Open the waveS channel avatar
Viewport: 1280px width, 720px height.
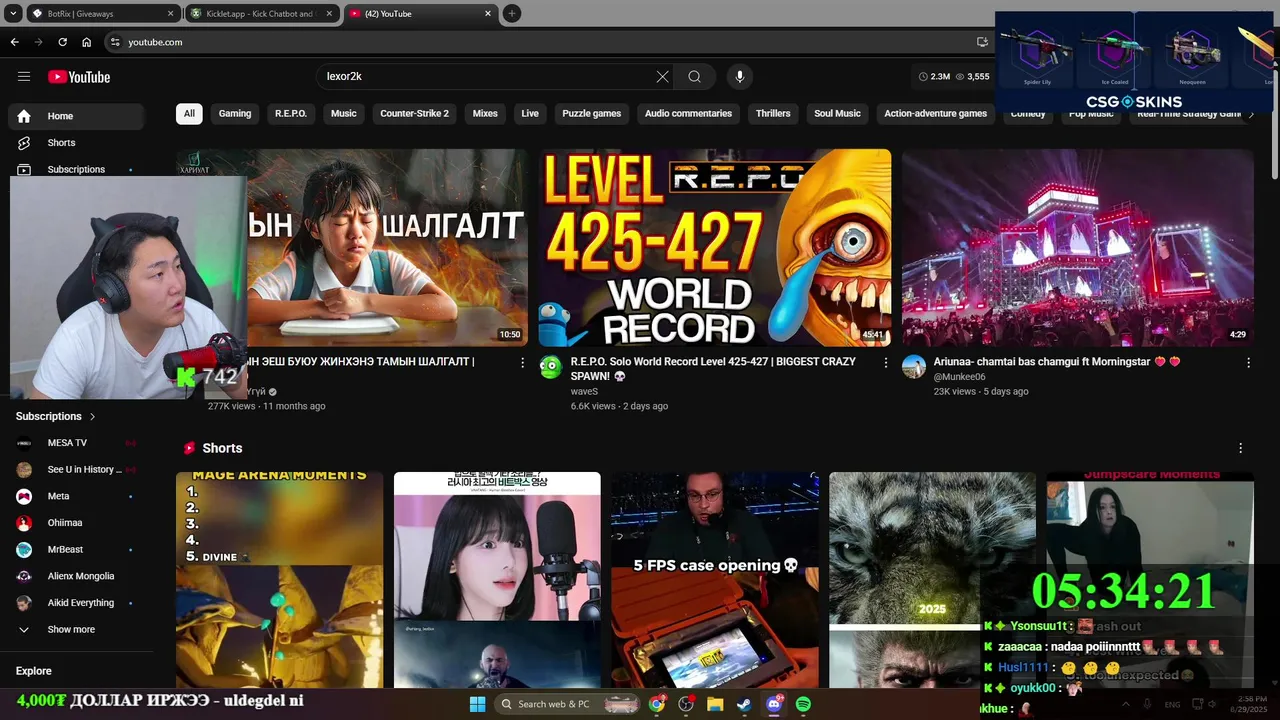(x=551, y=367)
